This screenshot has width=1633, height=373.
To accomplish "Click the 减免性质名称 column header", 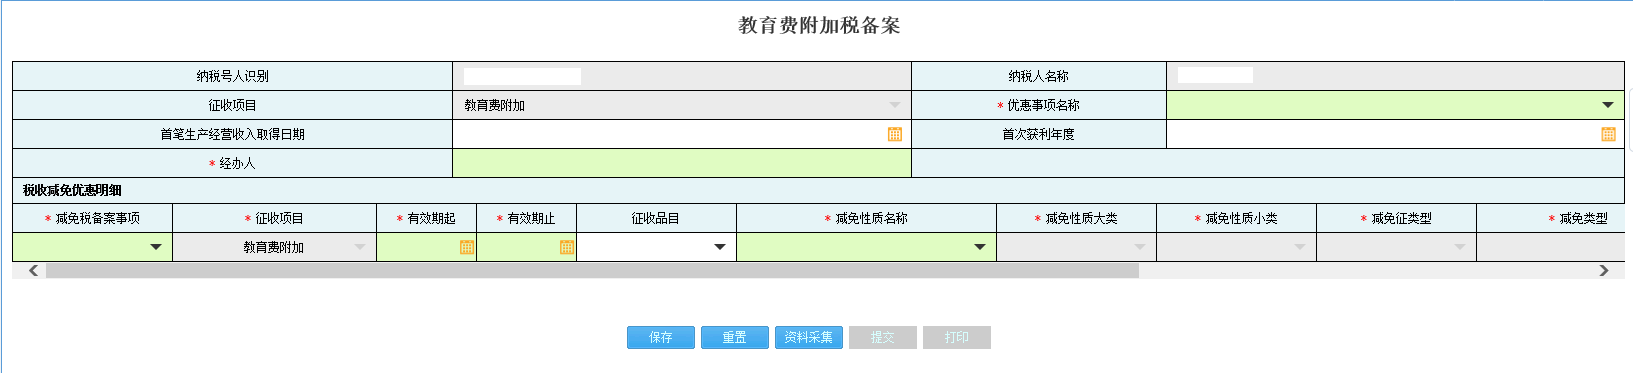I will click(x=866, y=218).
